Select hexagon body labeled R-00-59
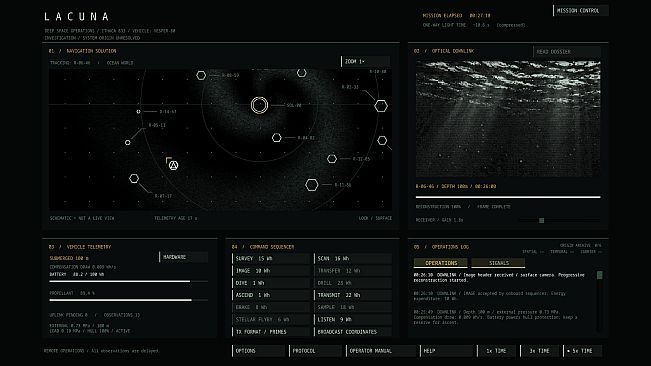Screen dimensions: 651x366 [201, 75]
